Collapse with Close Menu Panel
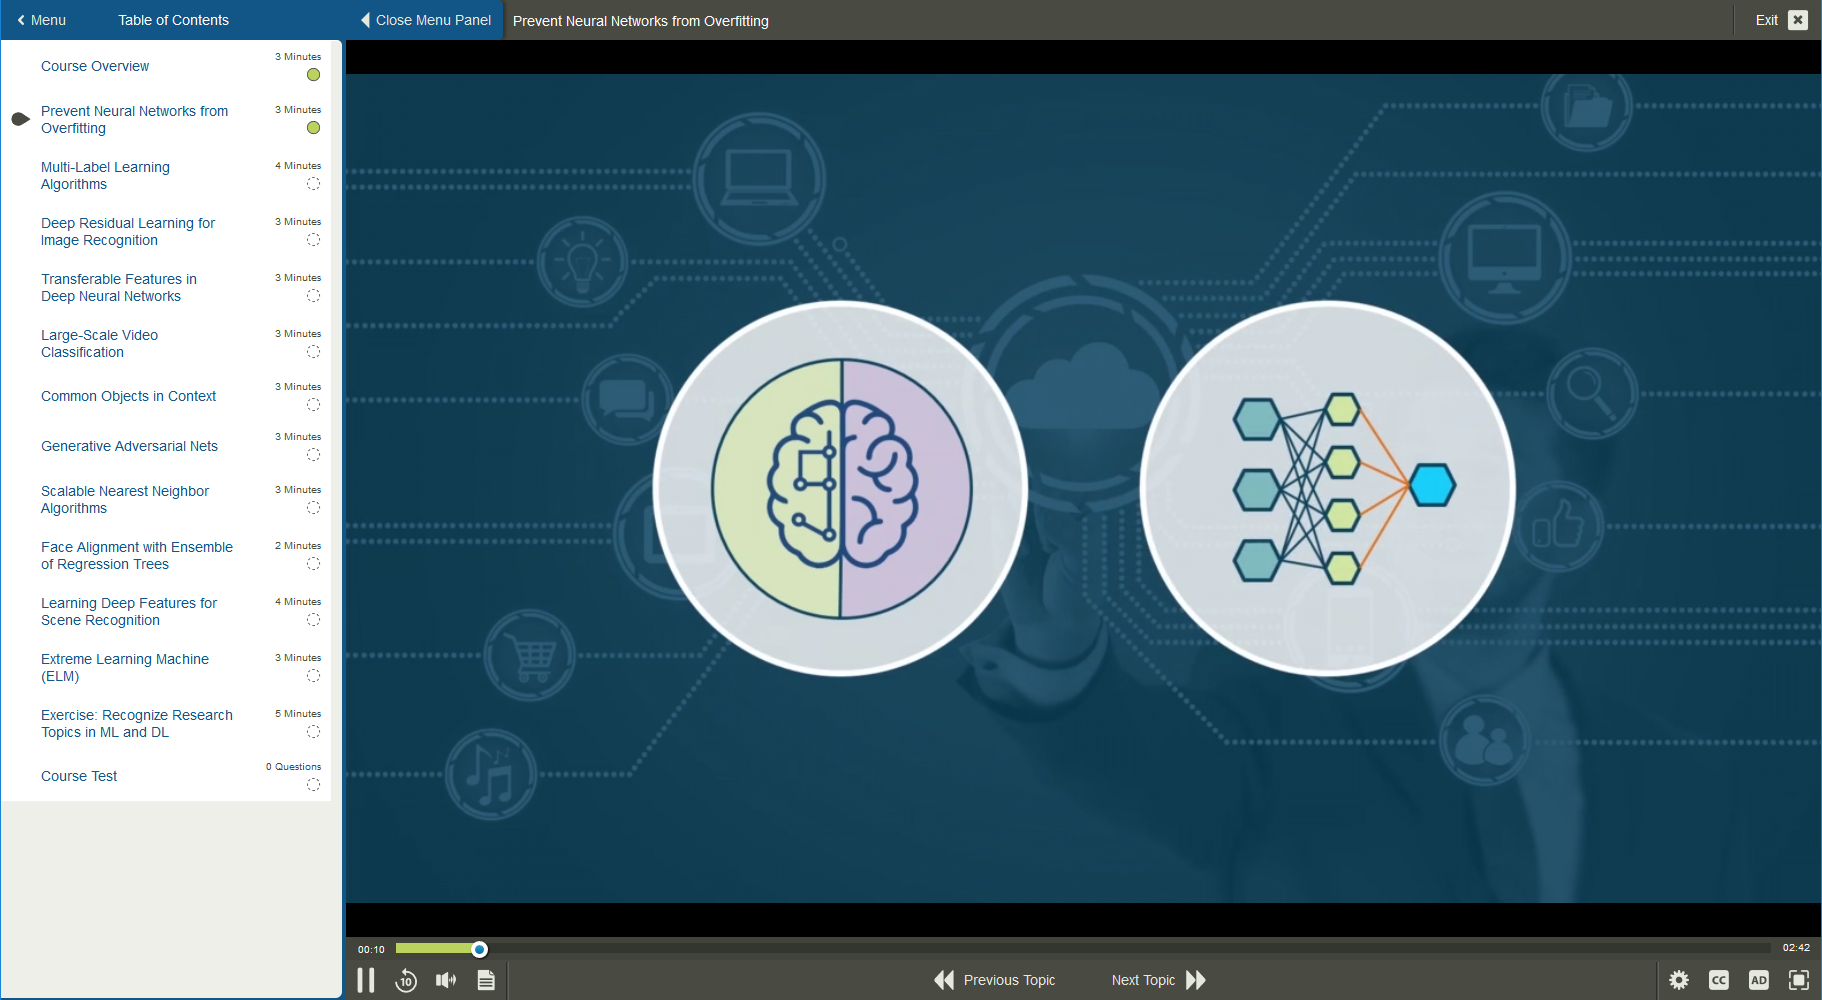The width and height of the screenshot is (1822, 1000). click(x=426, y=20)
